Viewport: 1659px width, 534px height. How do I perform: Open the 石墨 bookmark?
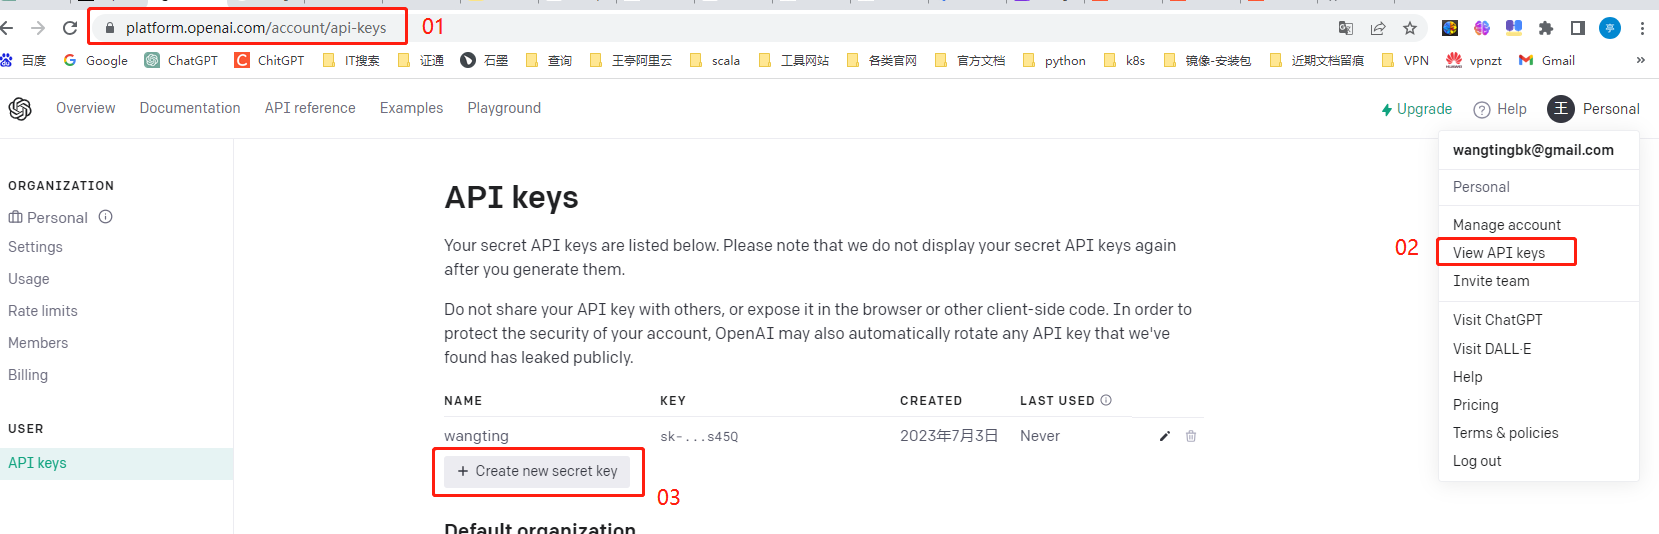pyautogui.click(x=484, y=60)
